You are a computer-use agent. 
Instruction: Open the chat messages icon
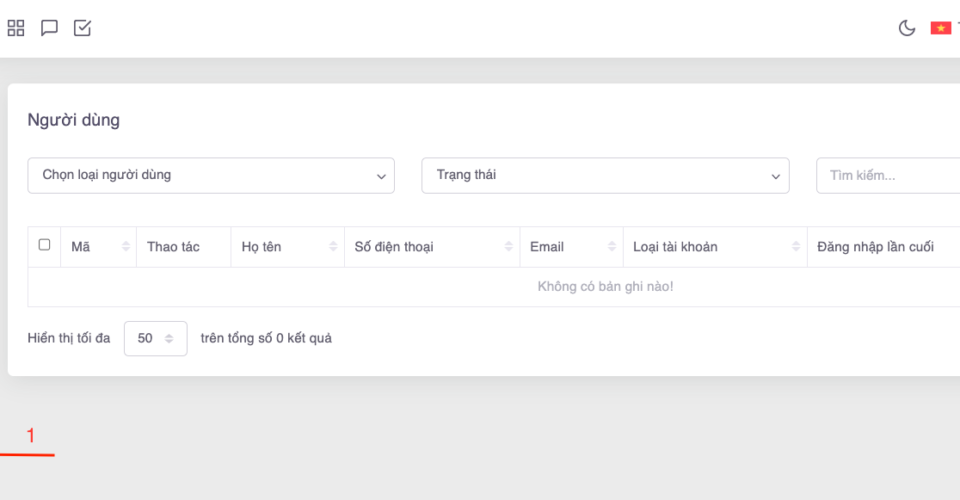click(x=49, y=28)
